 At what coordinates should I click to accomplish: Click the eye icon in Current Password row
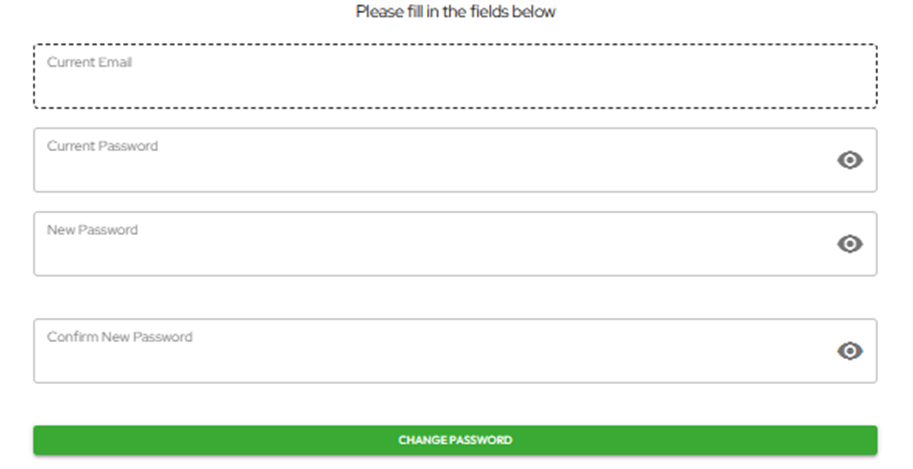point(849,160)
